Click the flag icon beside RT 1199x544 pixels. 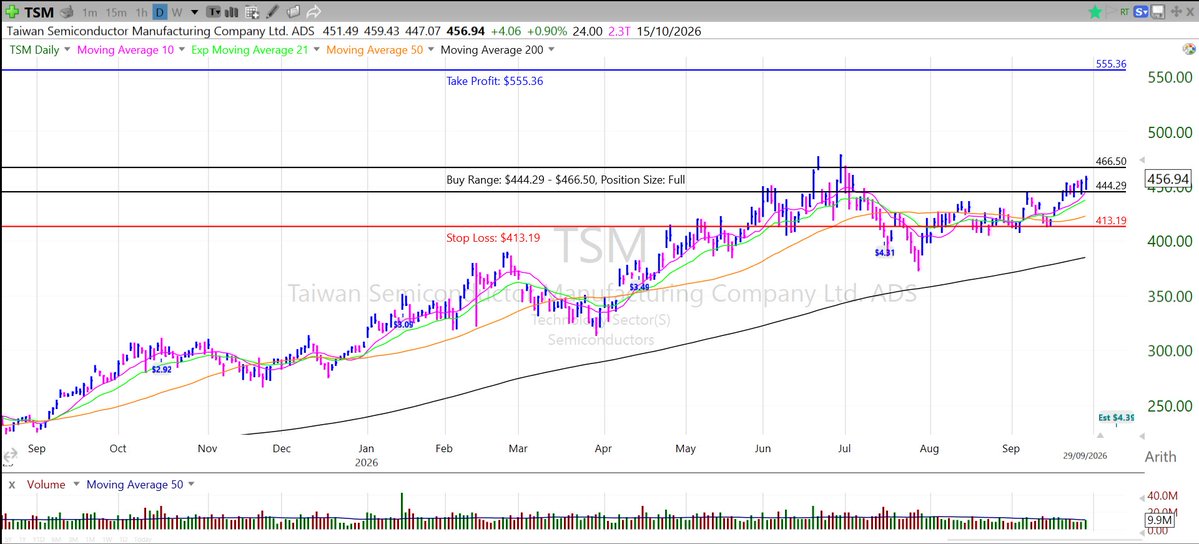tap(1111, 11)
